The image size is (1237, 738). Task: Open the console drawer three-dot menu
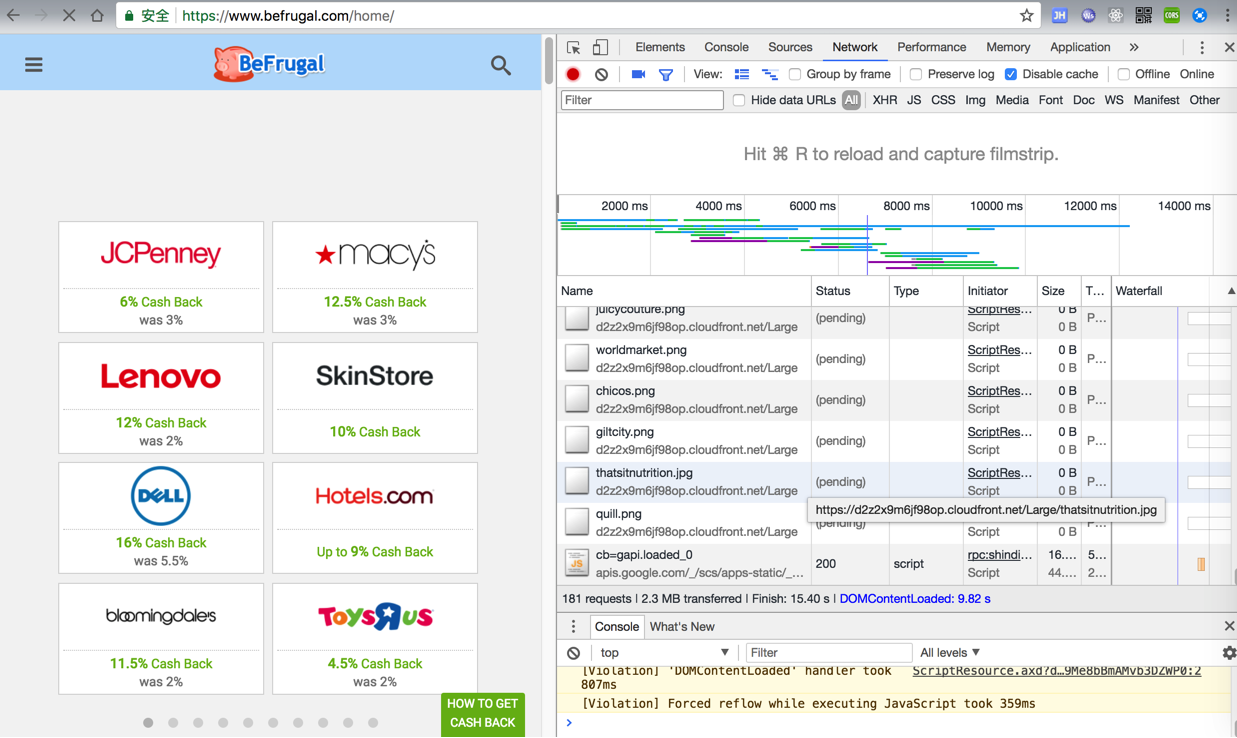click(573, 627)
